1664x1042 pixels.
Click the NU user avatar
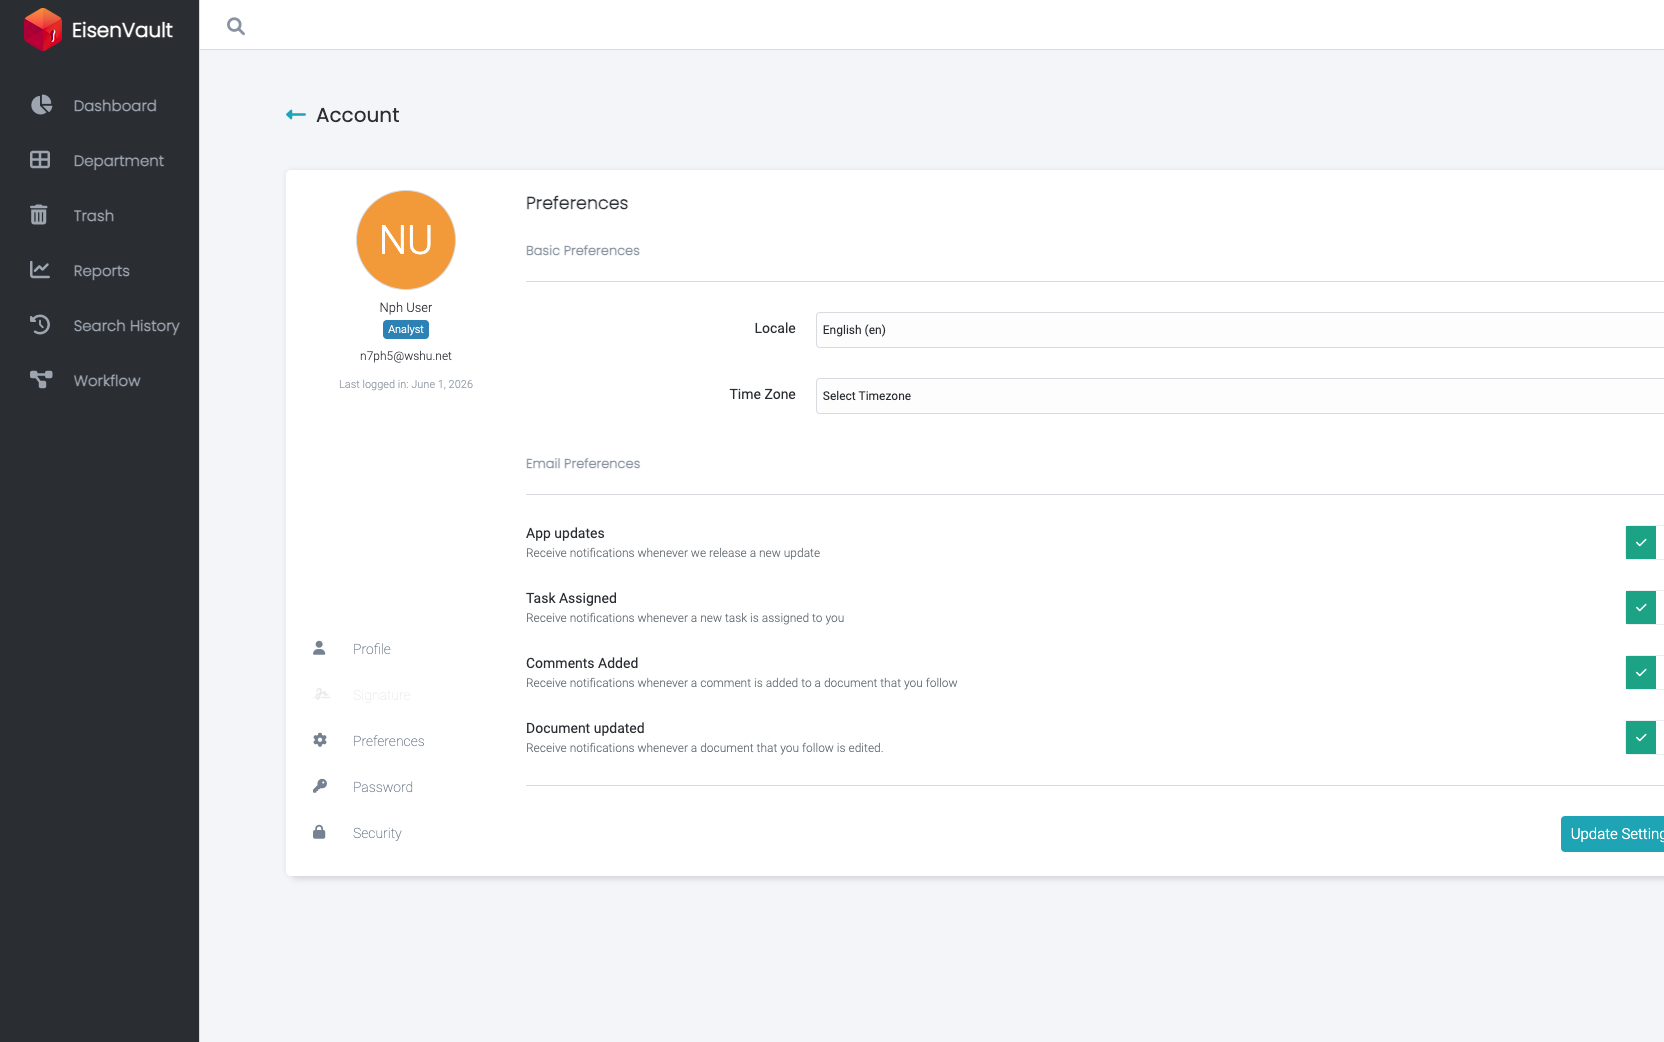click(406, 240)
